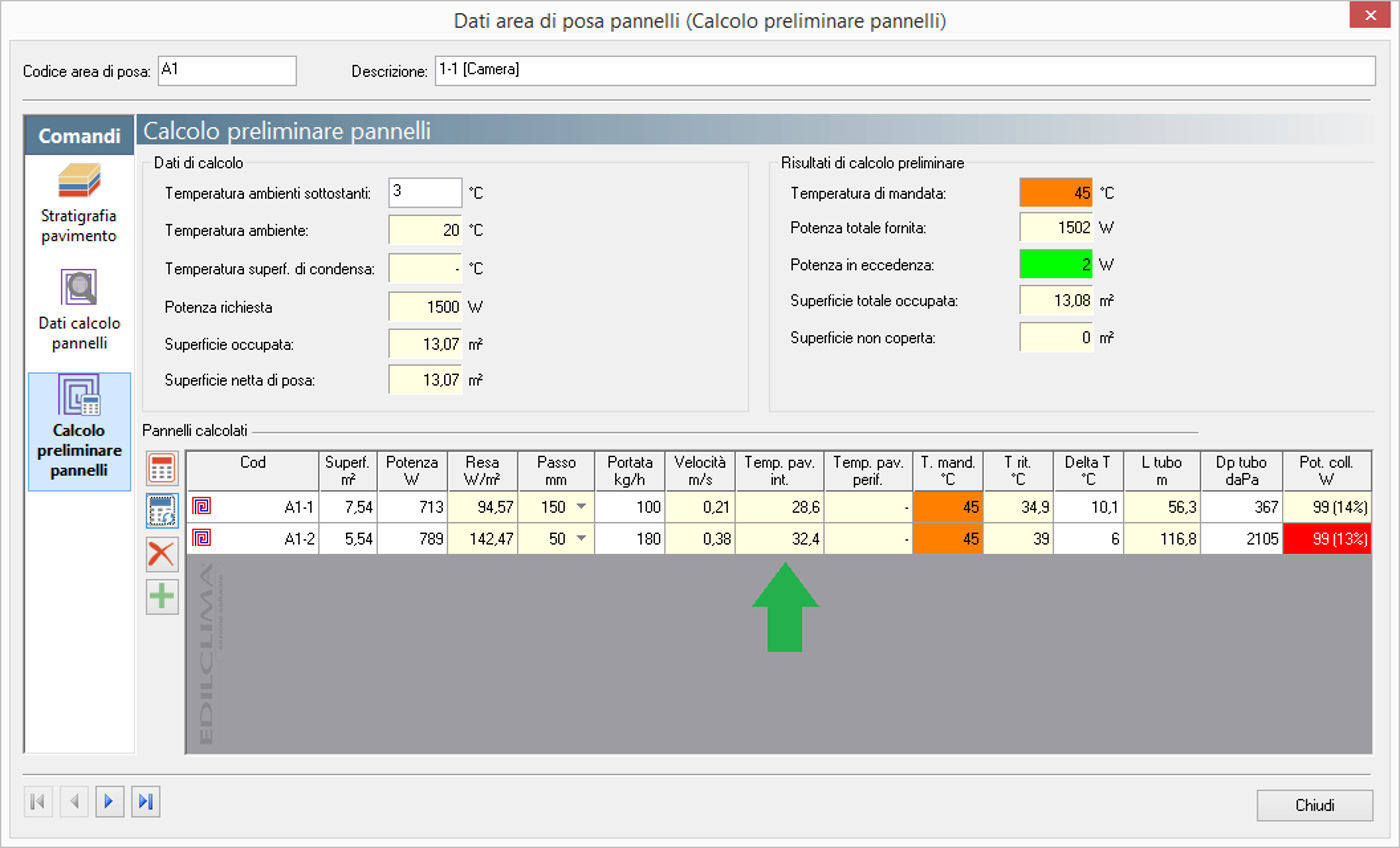Click Temperatura superf. di condensa field
Viewport: 1400px width, 848px height.
[425, 268]
